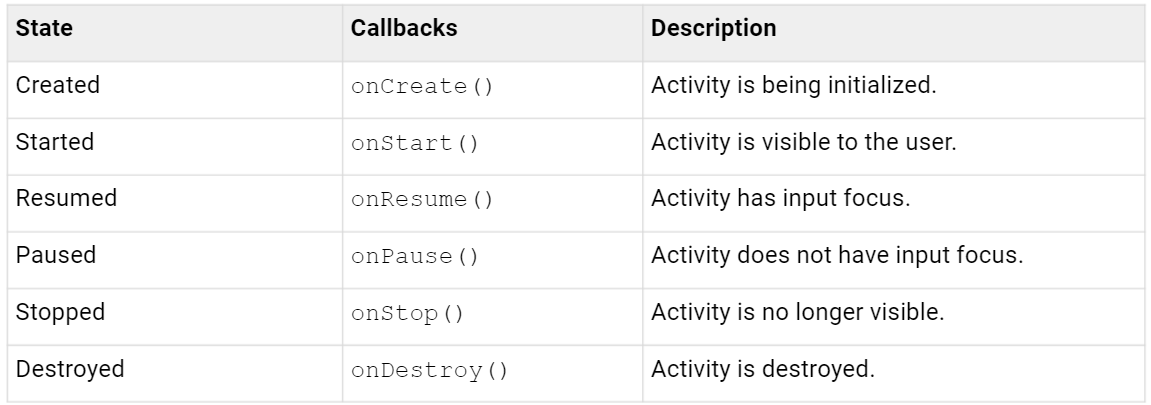This screenshot has height=405, width=1151.
Task: Select the Started state cell
Action: point(55,142)
